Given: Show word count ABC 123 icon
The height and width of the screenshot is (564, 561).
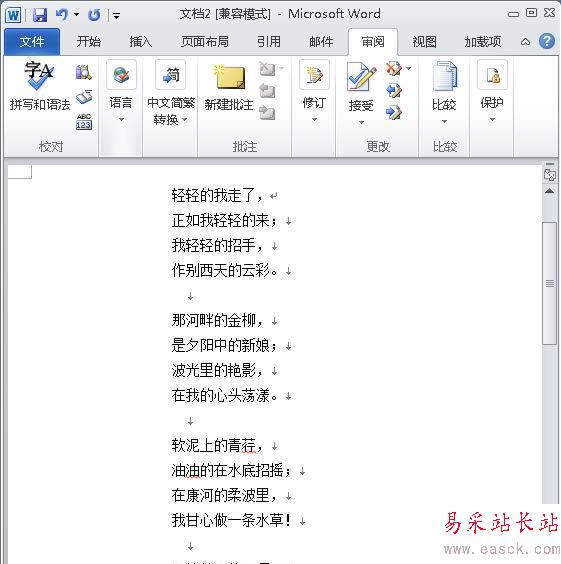Looking at the screenshot, I should click(x=84, y=122).
